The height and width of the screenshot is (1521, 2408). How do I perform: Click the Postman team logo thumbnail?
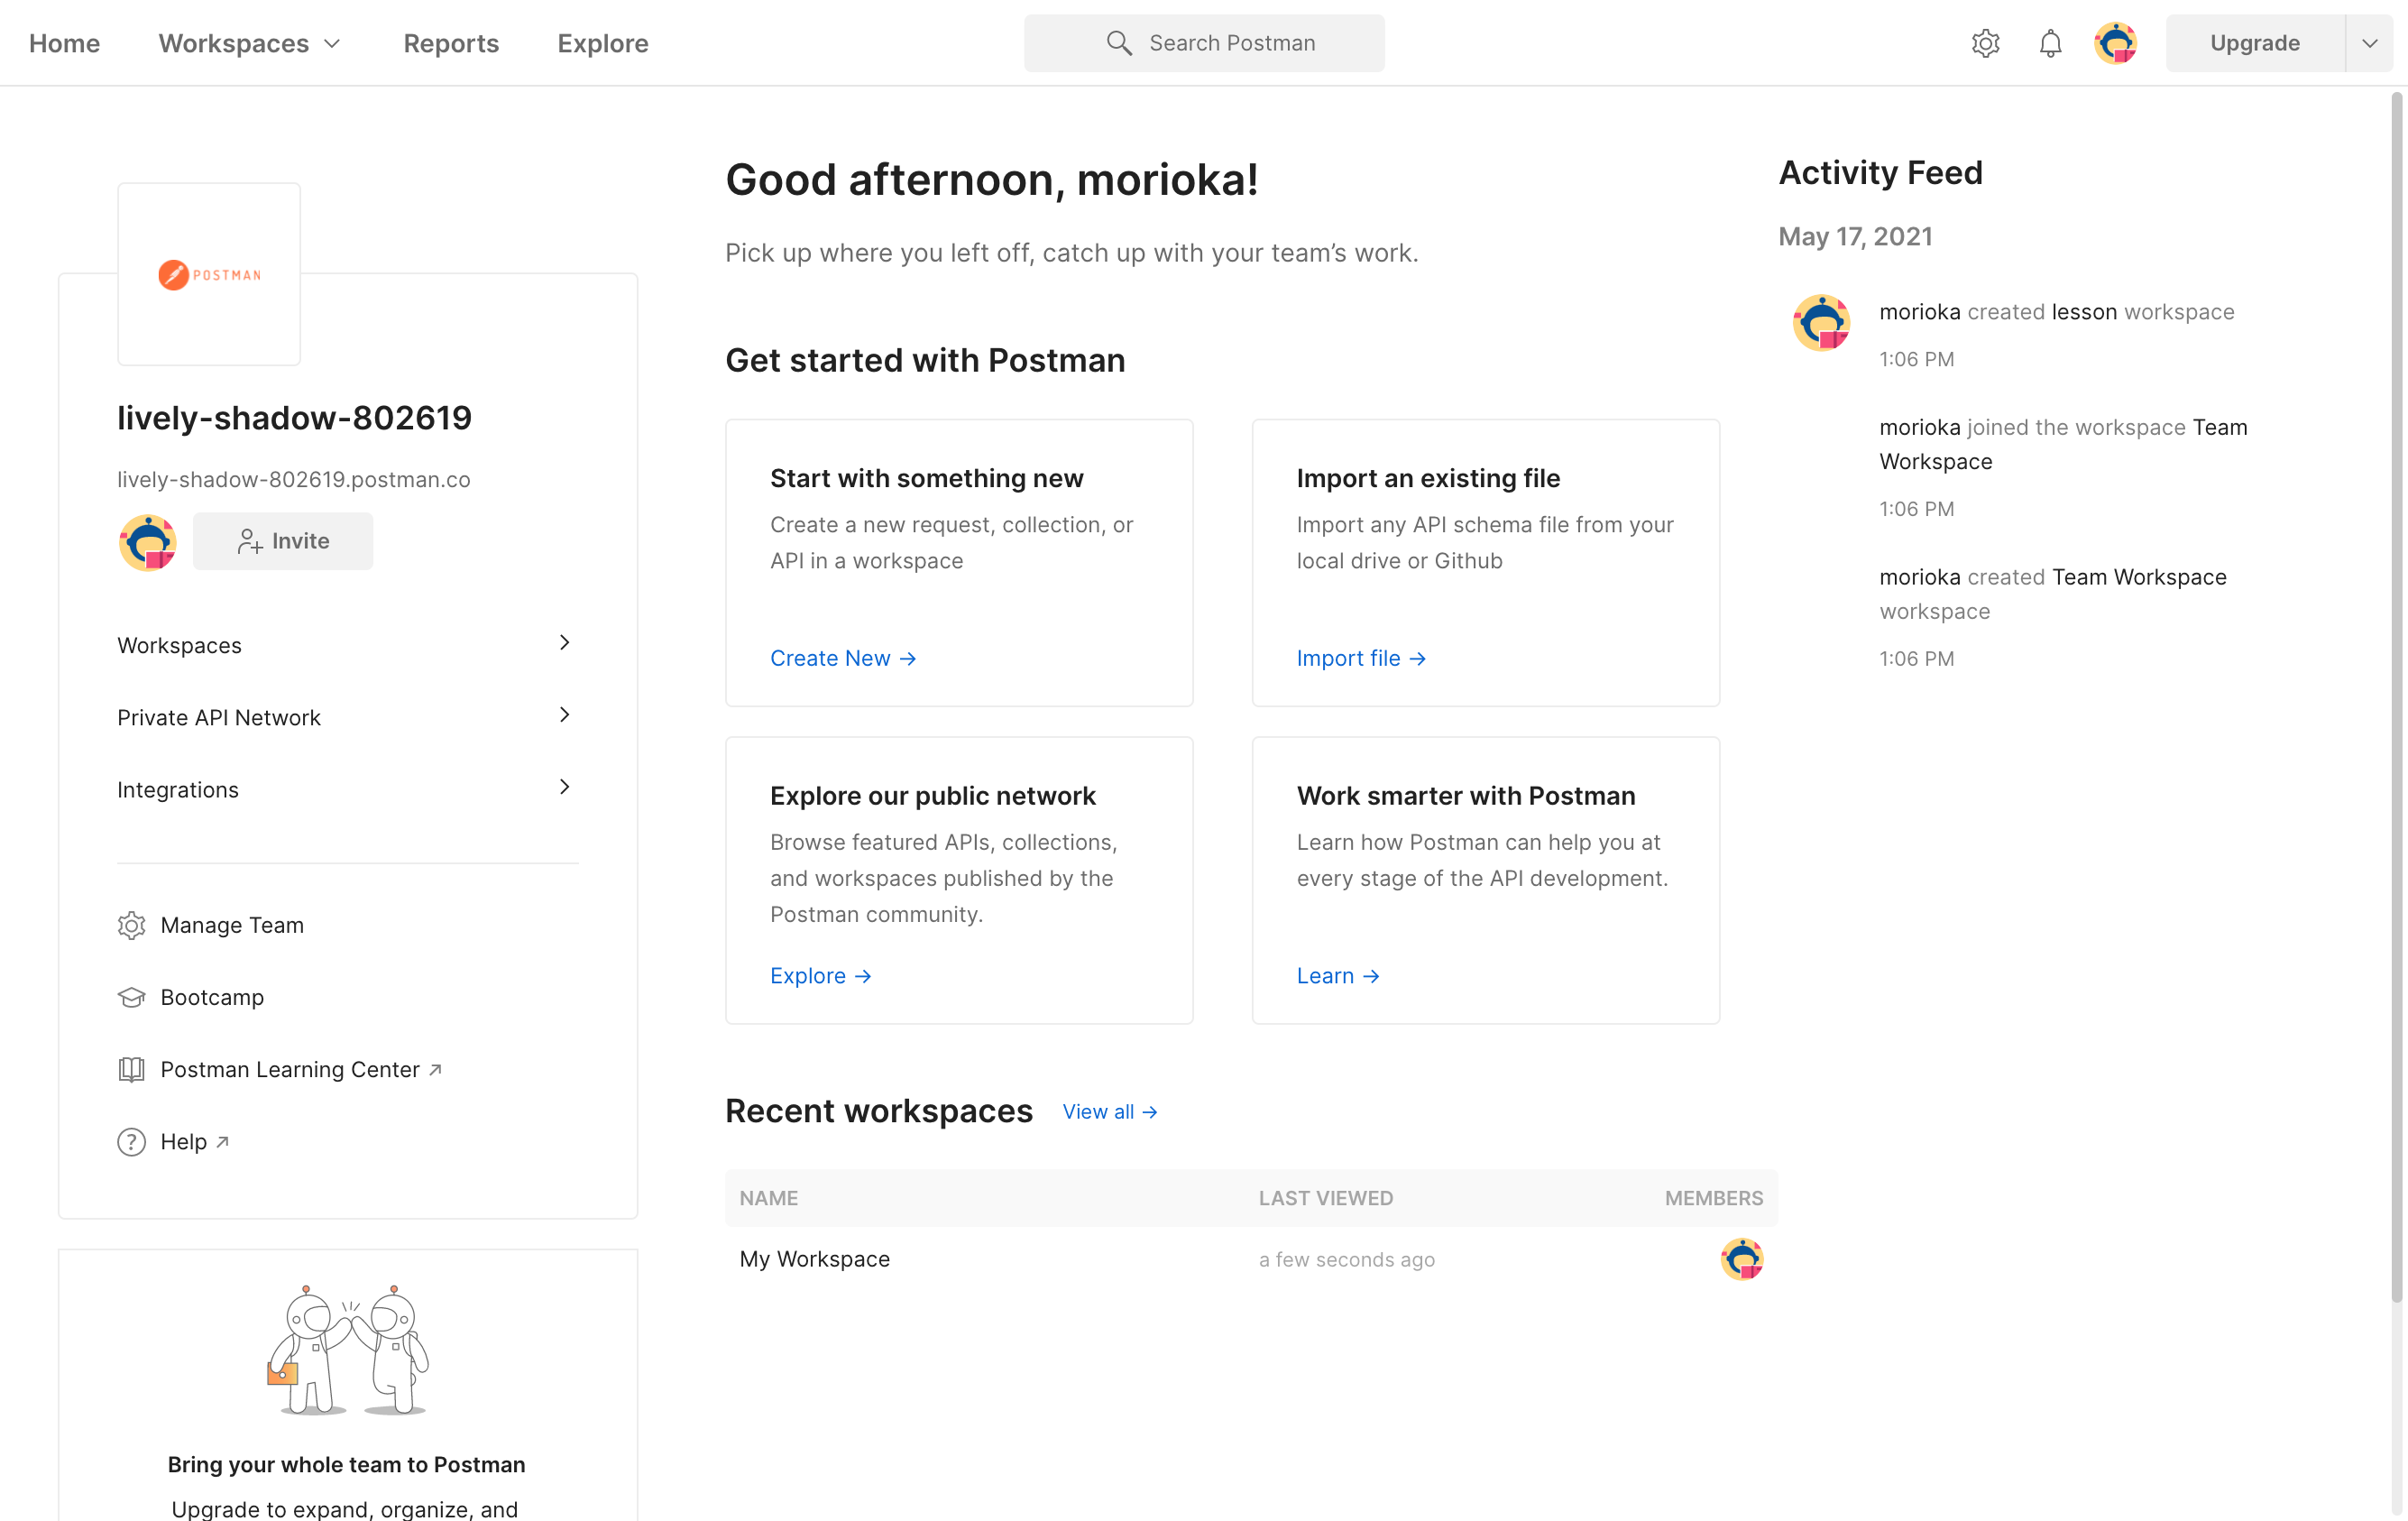209,274
